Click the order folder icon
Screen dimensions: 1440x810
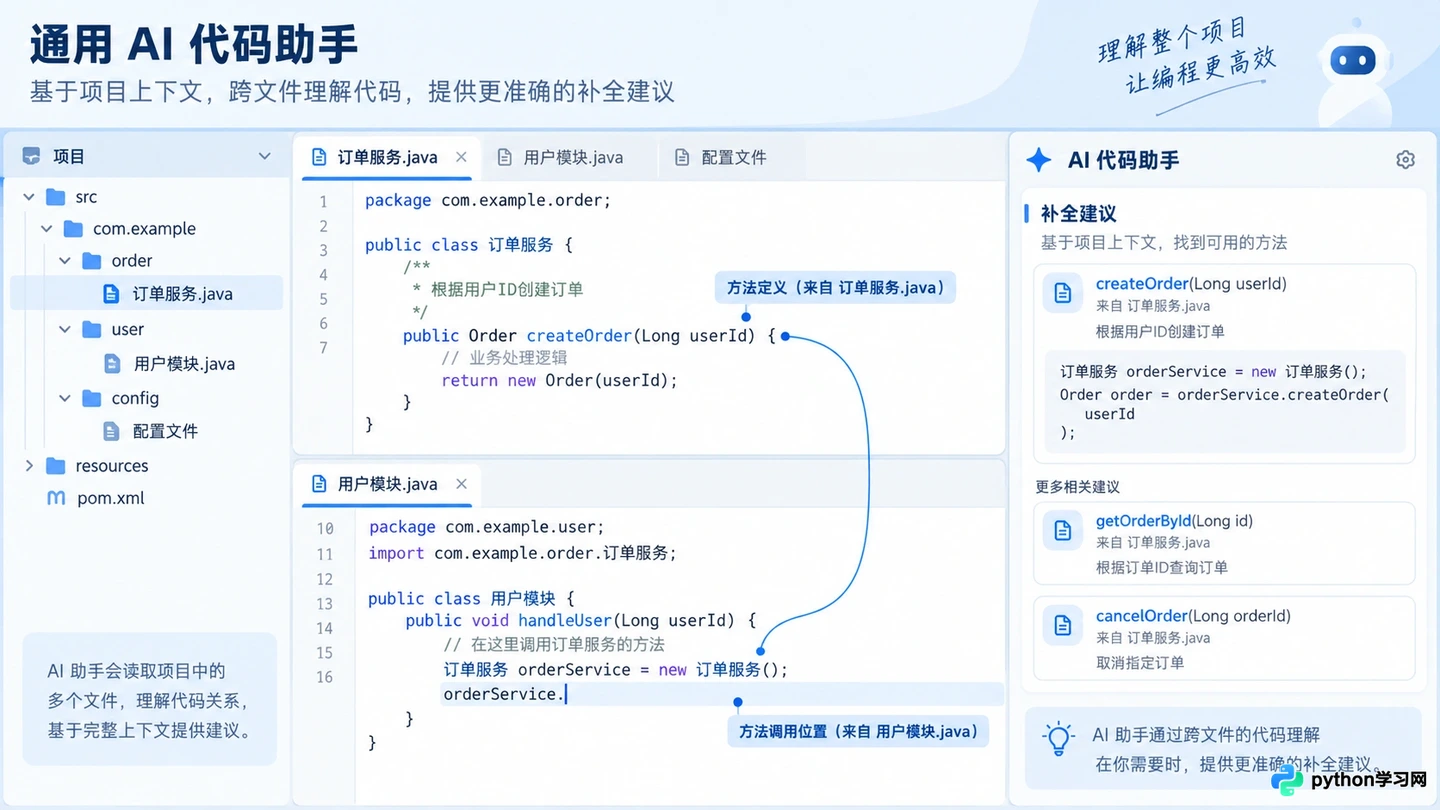click(x=92, y=261)
